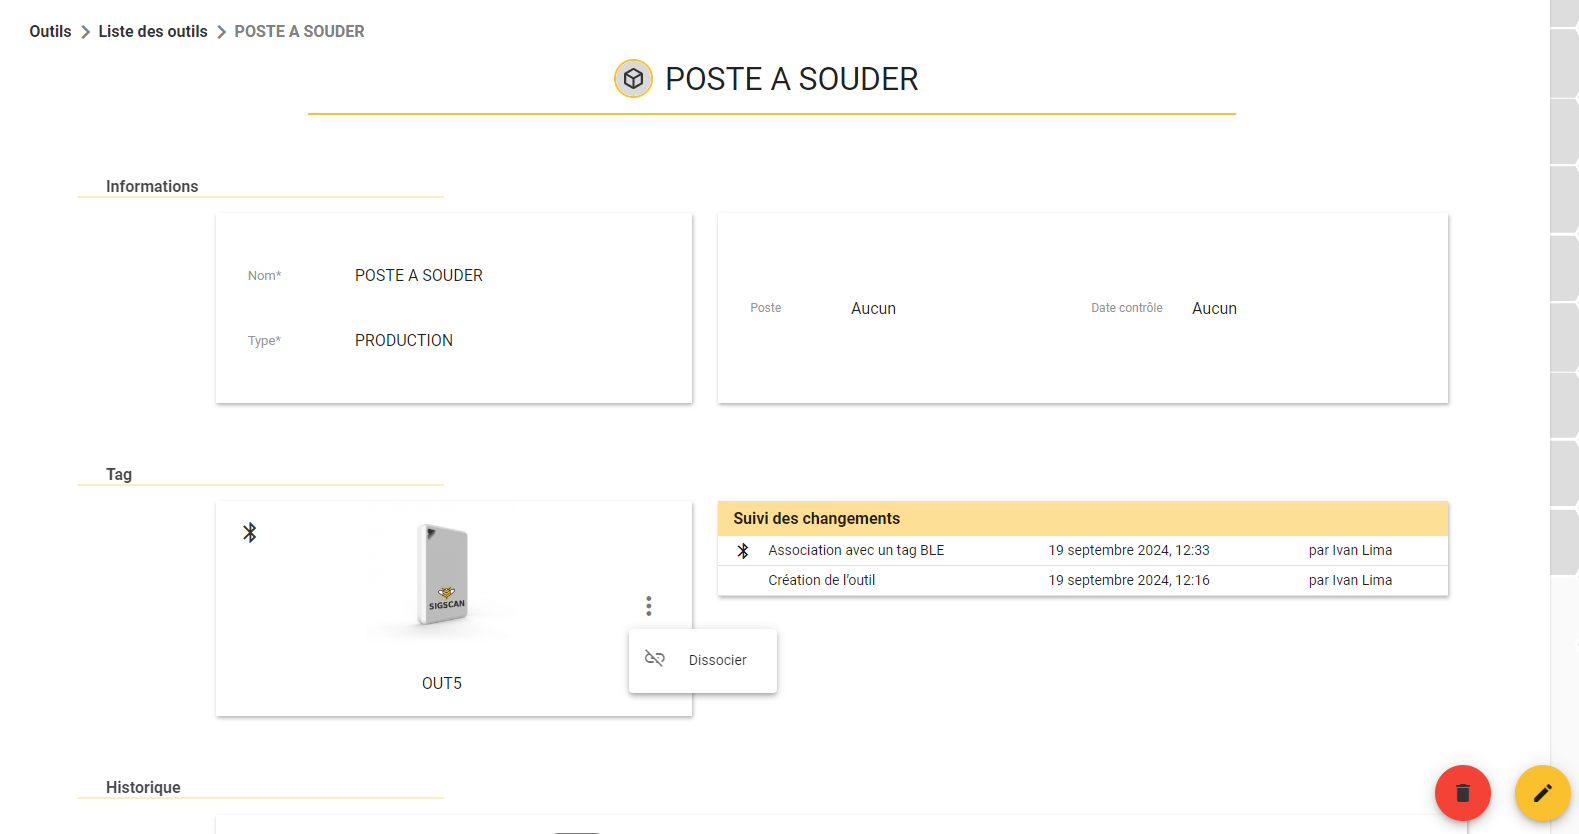This screenshot has width=1579, height=834.
Task: Click the unlink icon next to Dissocier
Action: click(x=655, y=658)
